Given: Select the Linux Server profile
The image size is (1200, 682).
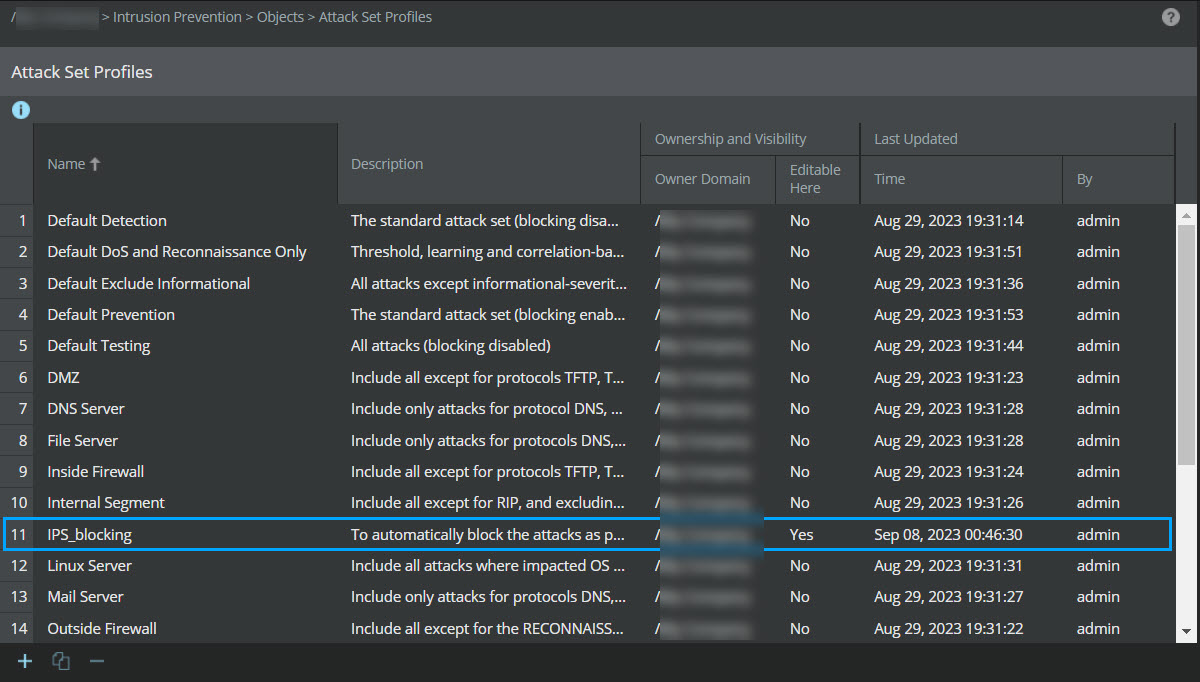Looking at the screenshot, I should tap(89, 566).
